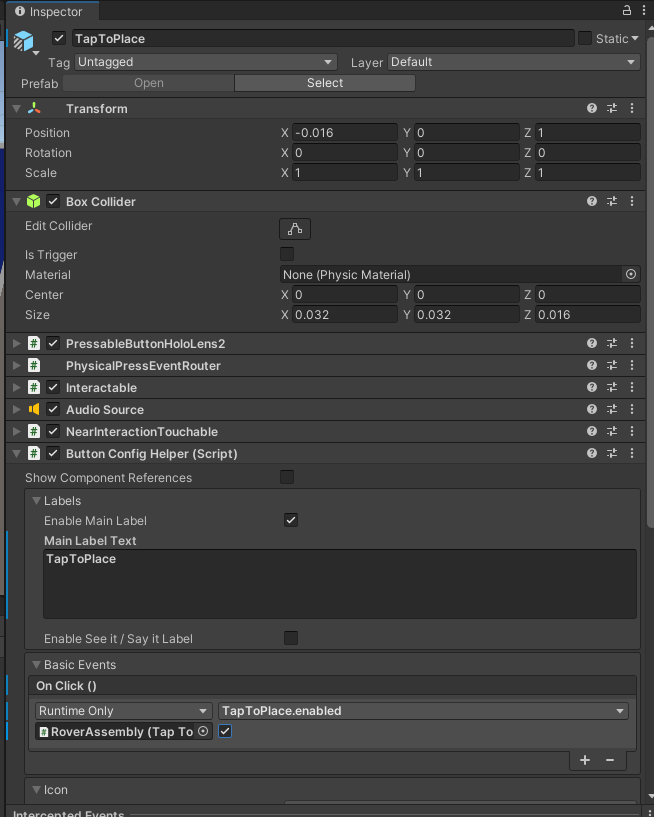This screenshot has width=654, height=817.
Task: Open Audio Source preset settings icon
Action: [612, 409]
